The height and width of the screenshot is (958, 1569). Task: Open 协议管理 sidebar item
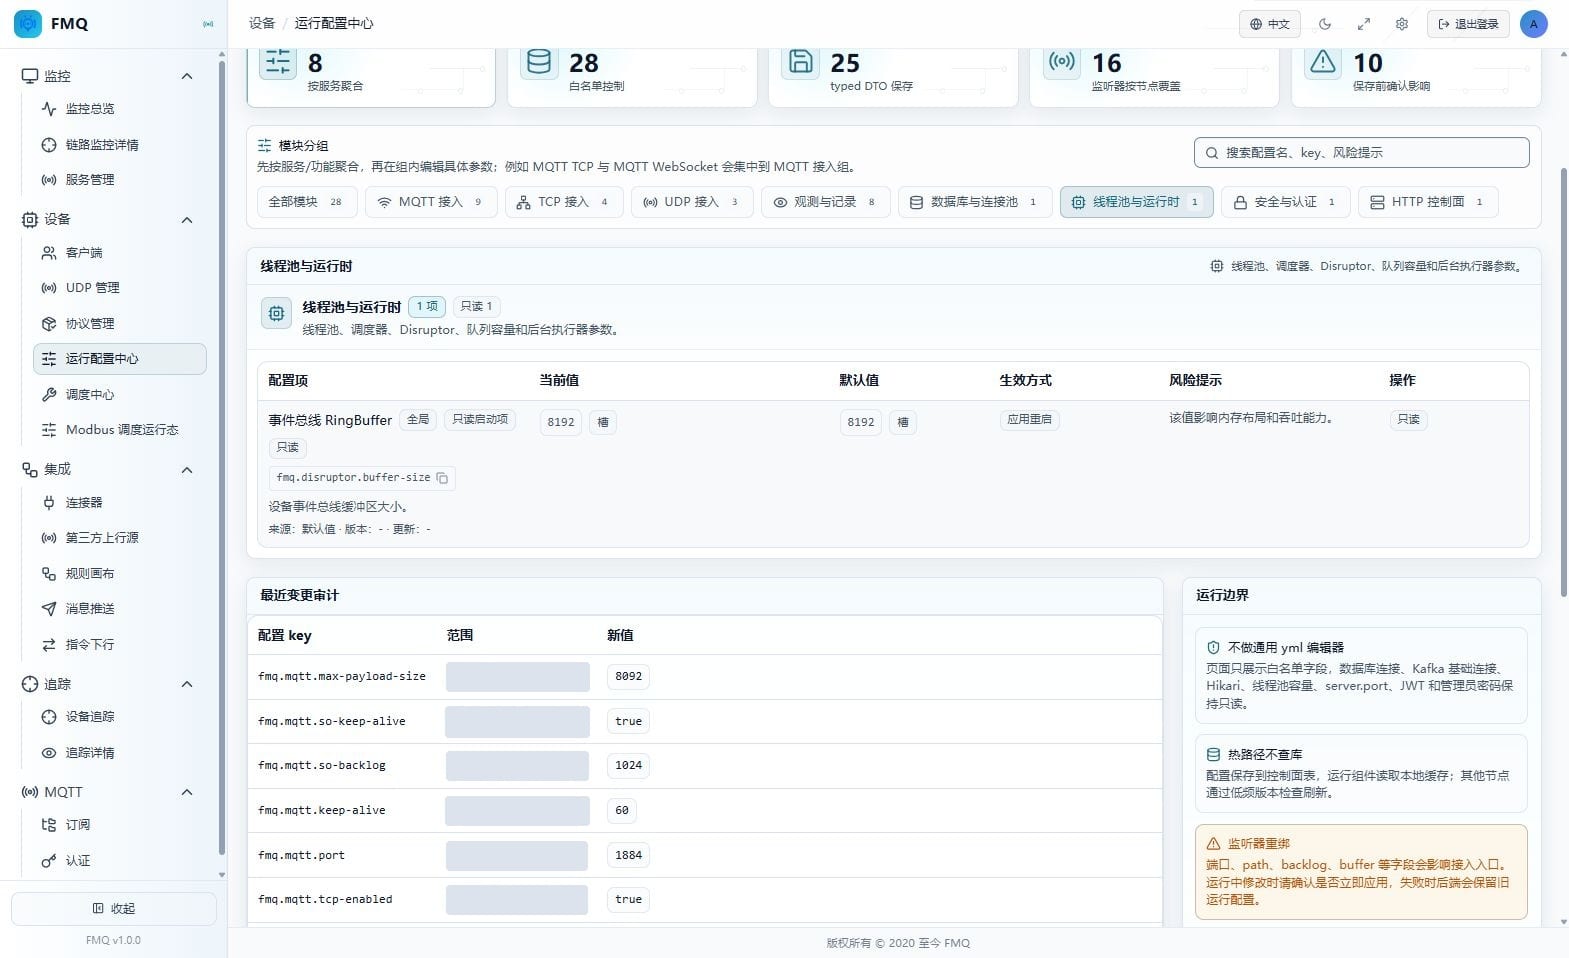(x=119, y=324)
